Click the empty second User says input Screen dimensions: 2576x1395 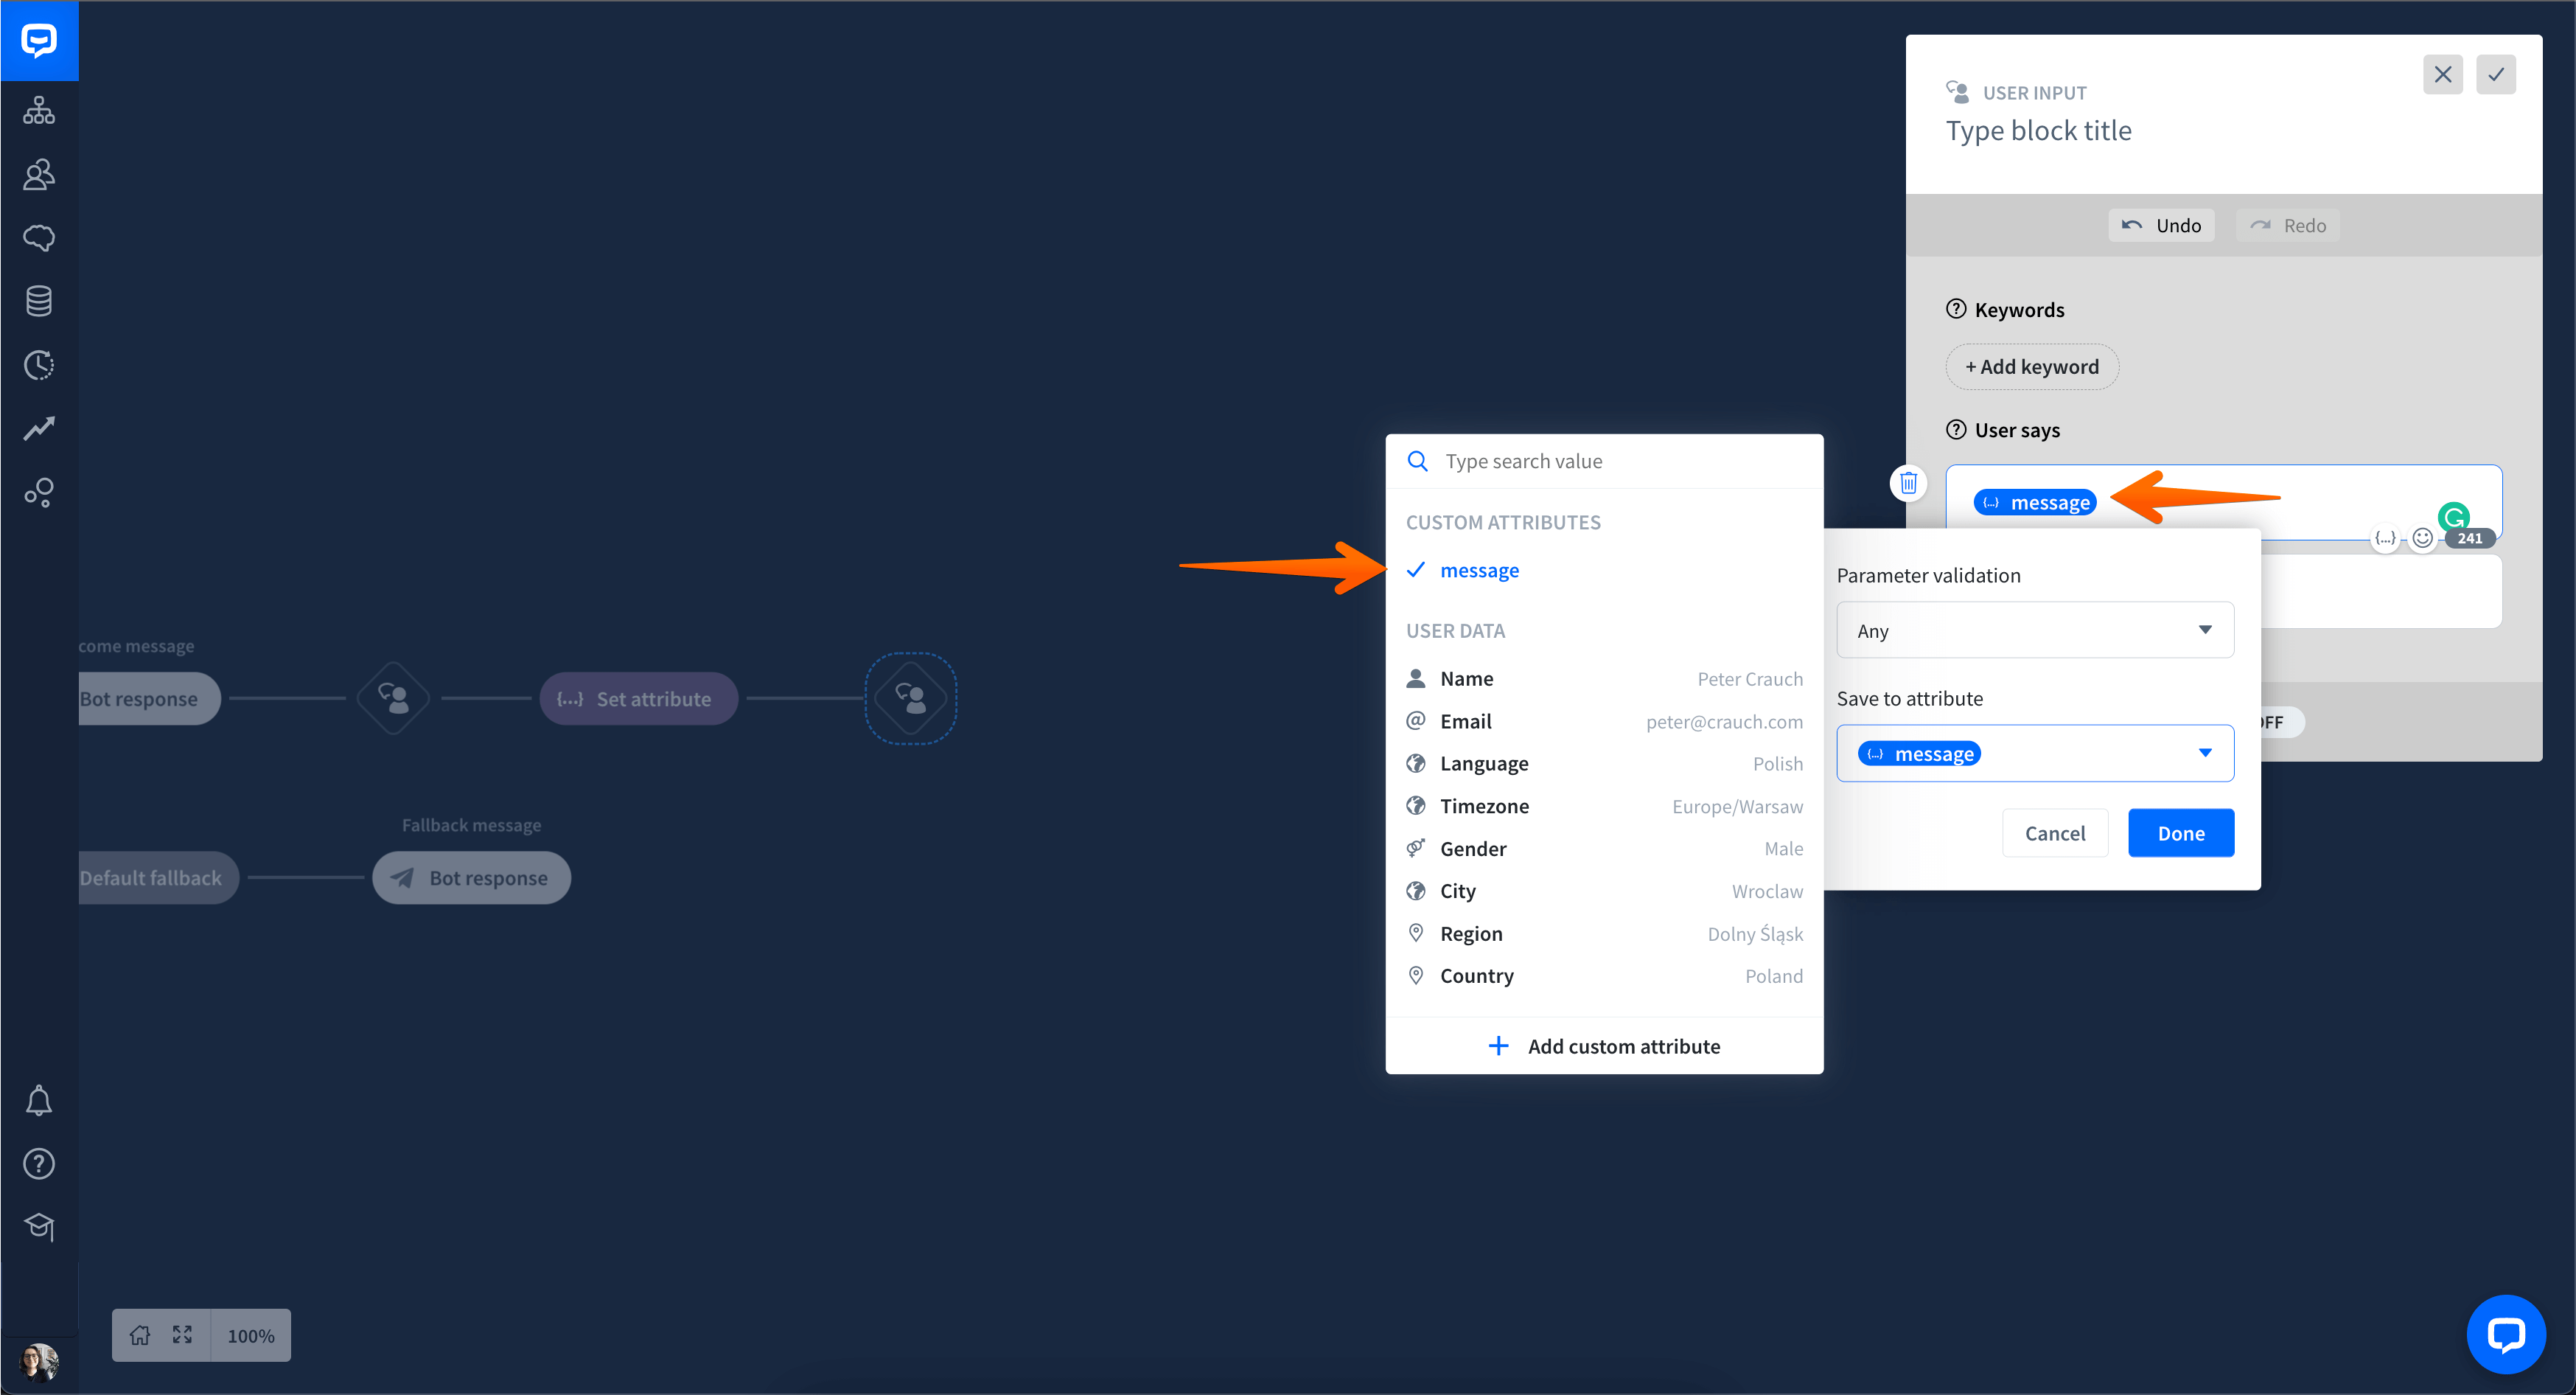tap(2381, 592)
